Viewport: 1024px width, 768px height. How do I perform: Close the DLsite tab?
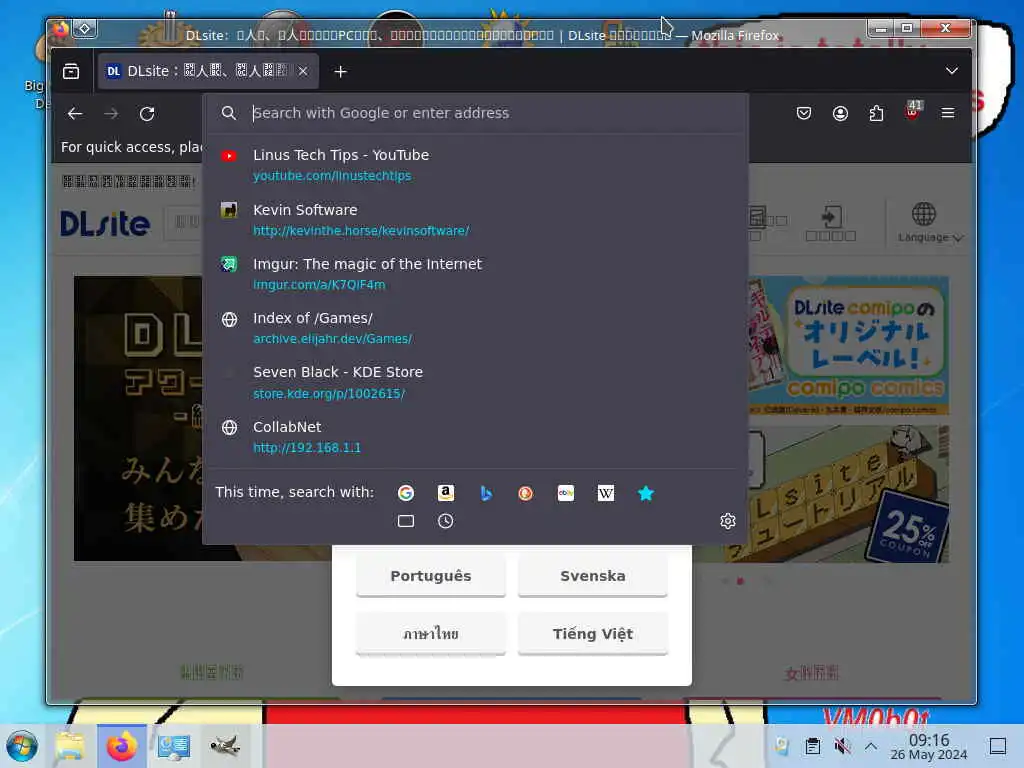[x=303, y=71]
